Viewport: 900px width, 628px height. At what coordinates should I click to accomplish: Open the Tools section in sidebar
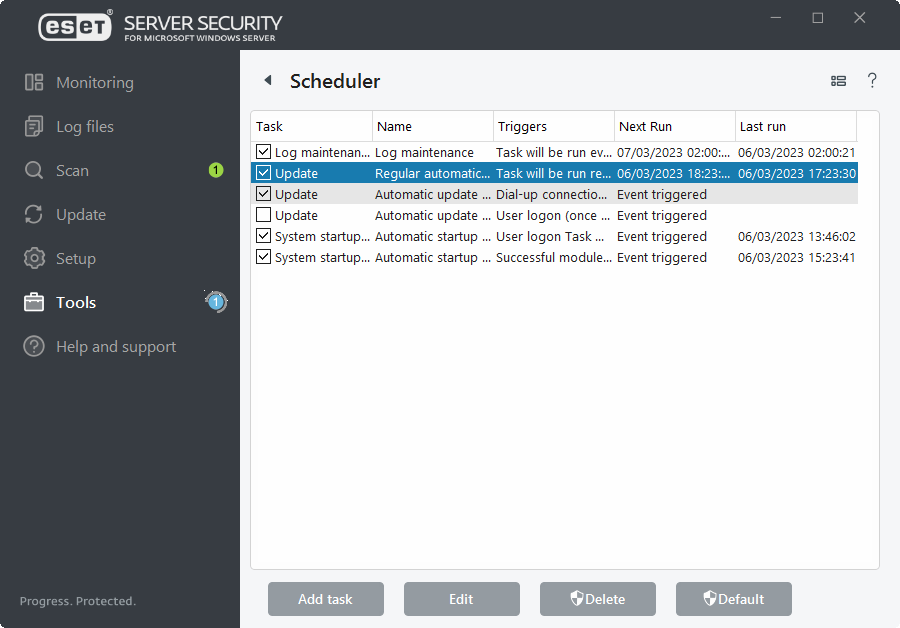coord(76,303)
